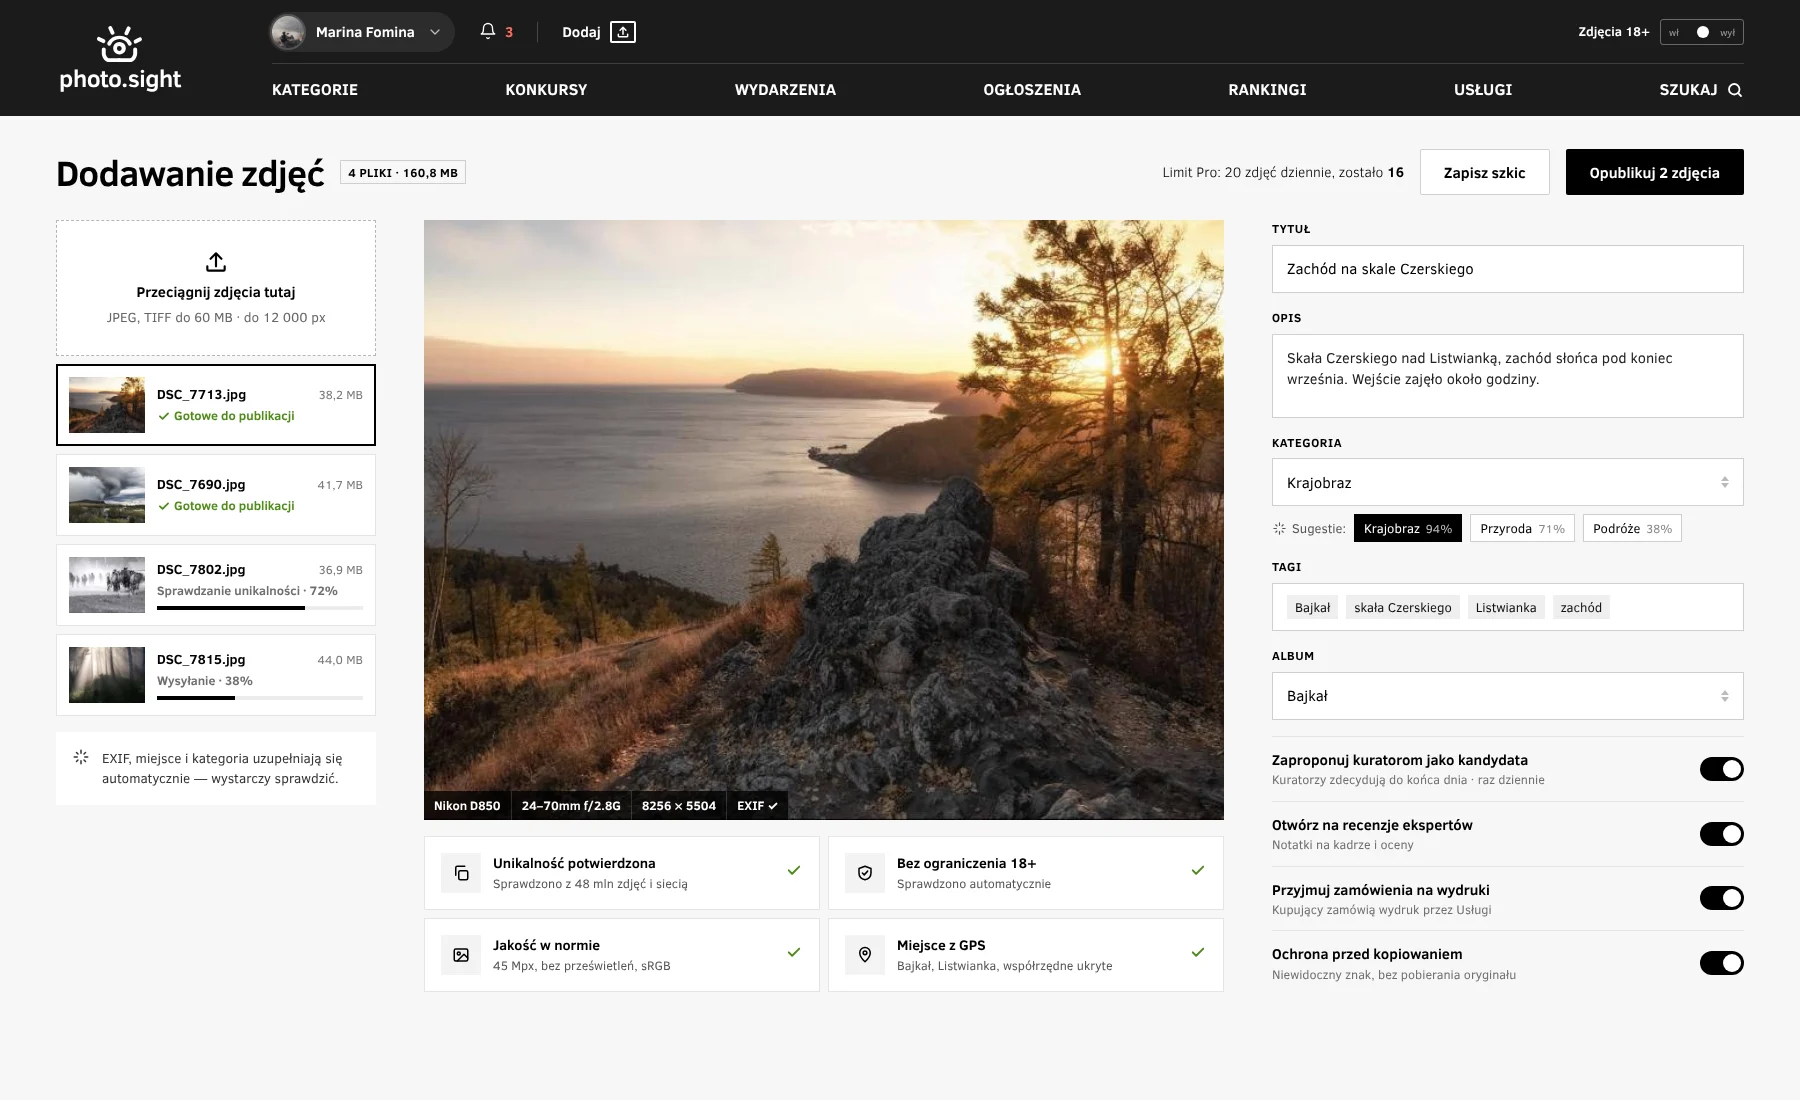Navigate to RANKINGI
1800x1100 pixels.
pos(1267,90)
